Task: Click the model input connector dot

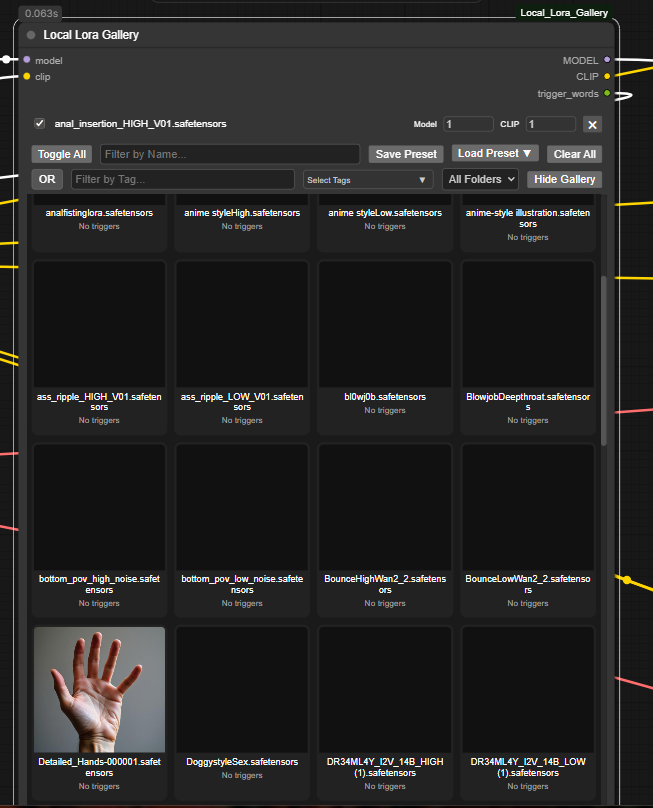Action: (x=27, y=60)
